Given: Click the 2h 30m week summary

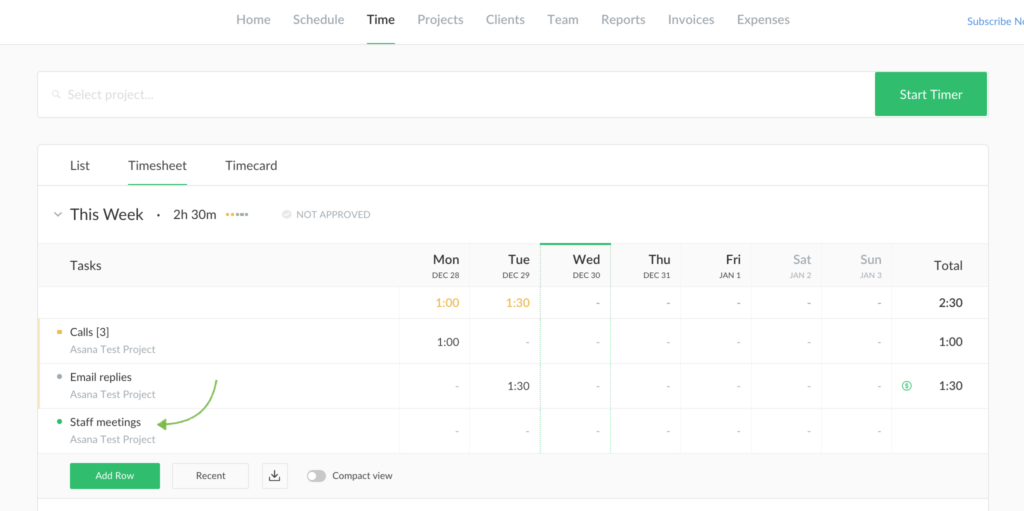Looking at the screenshot, I should pos(195,214).
